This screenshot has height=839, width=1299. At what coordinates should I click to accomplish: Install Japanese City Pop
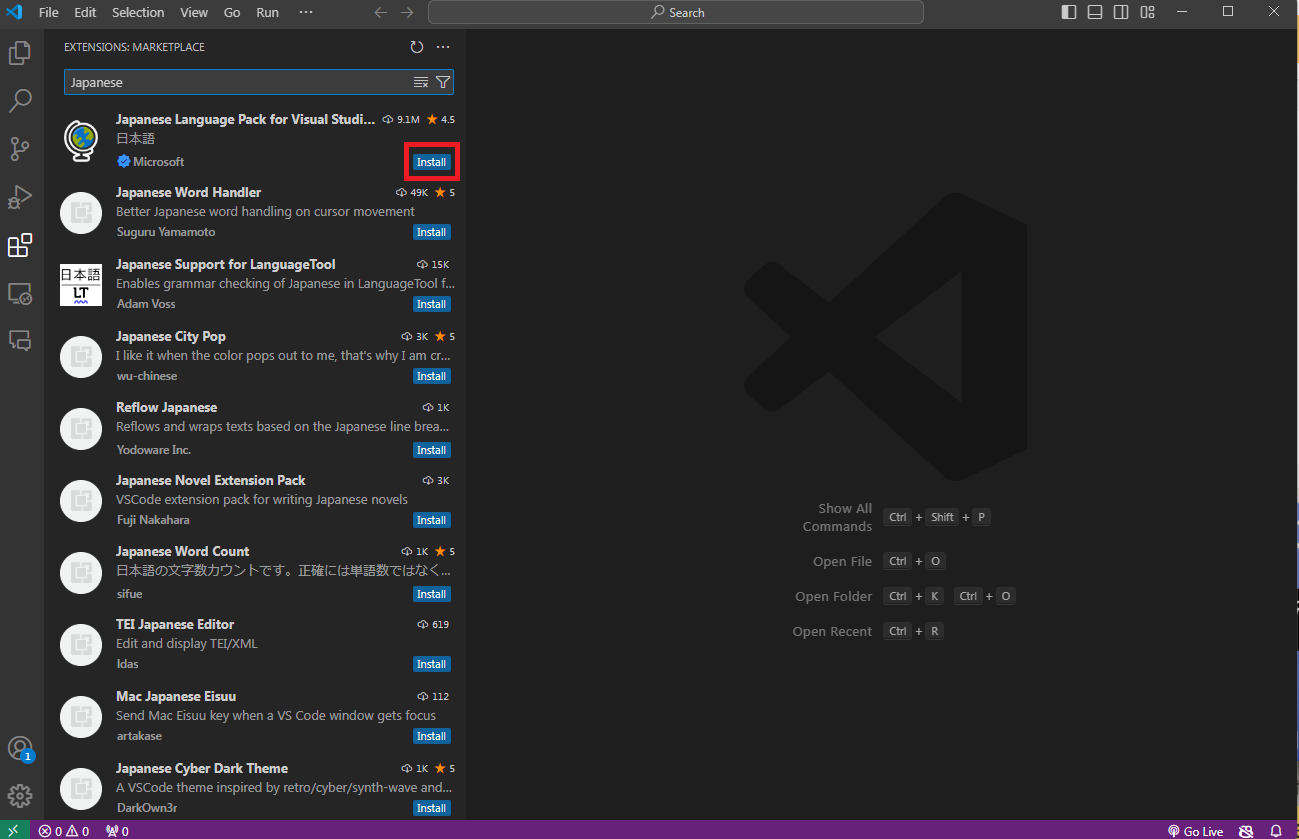click(431, 376)
